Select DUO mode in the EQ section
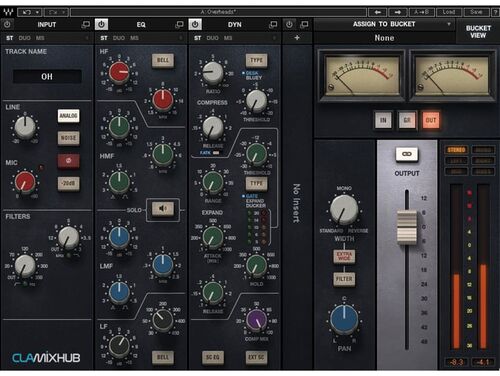The width and height of the screenshot is (500, 376). tap(119, 38)
